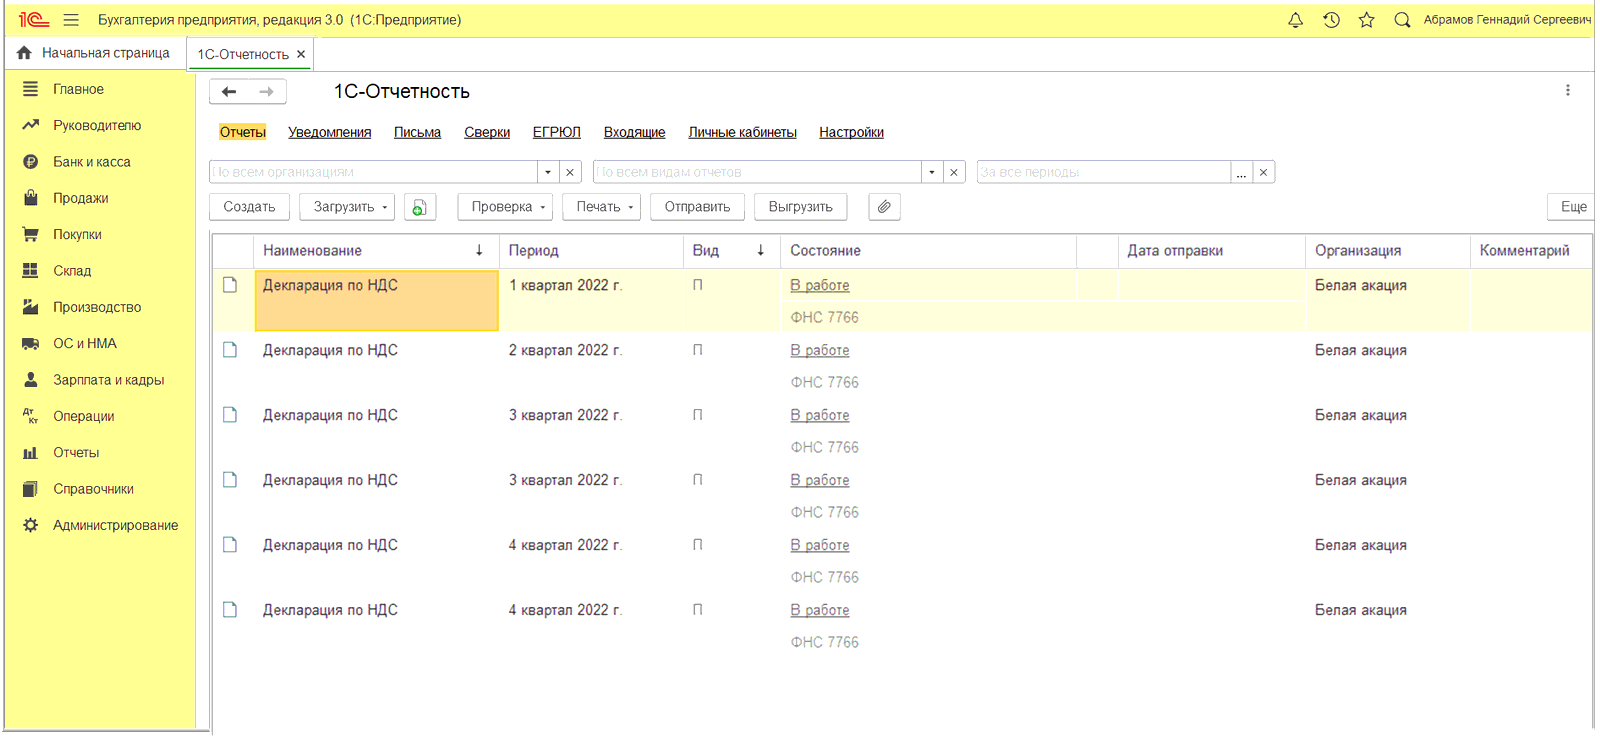The height and width of the screenshot is (737, 1600).
Task: Click the paperclip attachments icon
Action: tap(884, 207)
